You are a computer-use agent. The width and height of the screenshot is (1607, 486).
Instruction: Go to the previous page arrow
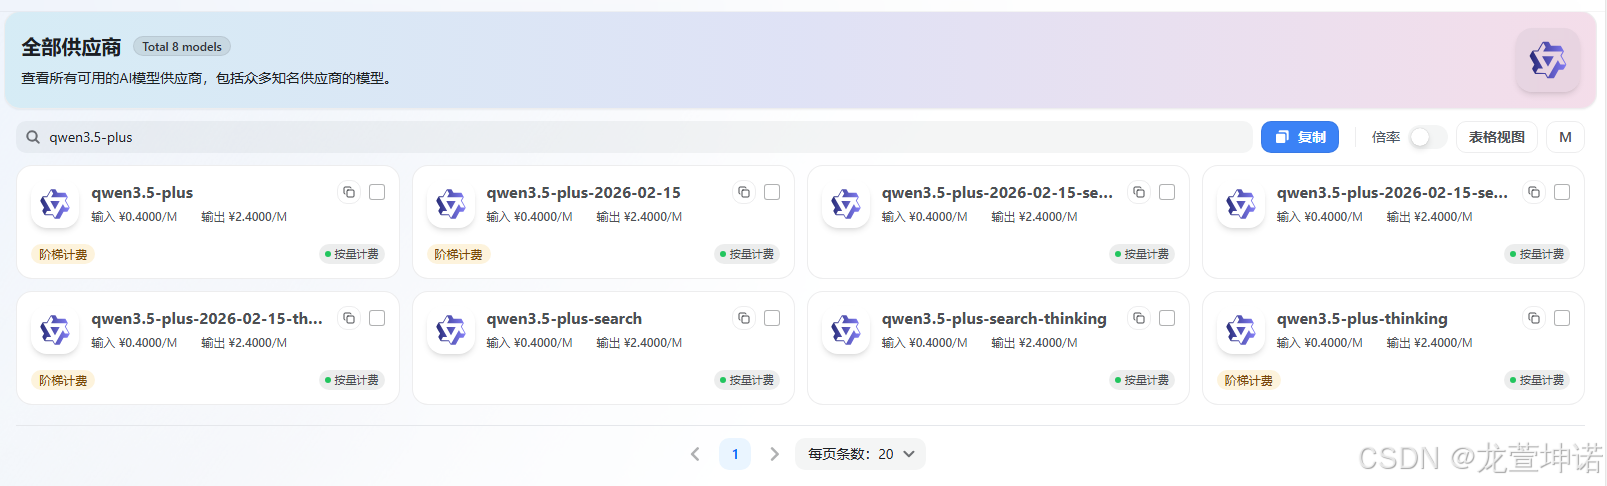pos(695,454)
